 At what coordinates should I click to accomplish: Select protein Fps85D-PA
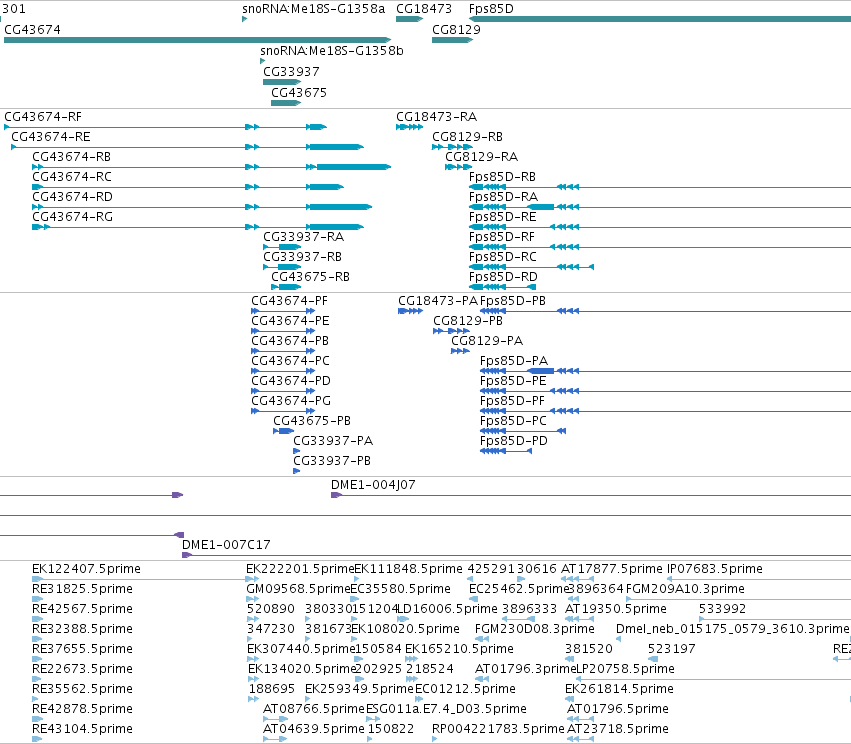pyautogui.click(x=665, y=371)
